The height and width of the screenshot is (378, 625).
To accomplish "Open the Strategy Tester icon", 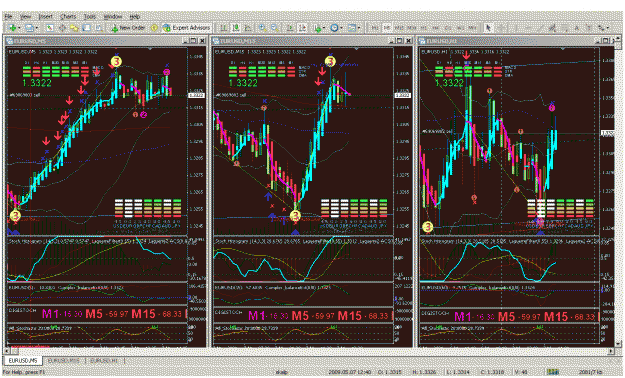I will pos(99,28).
